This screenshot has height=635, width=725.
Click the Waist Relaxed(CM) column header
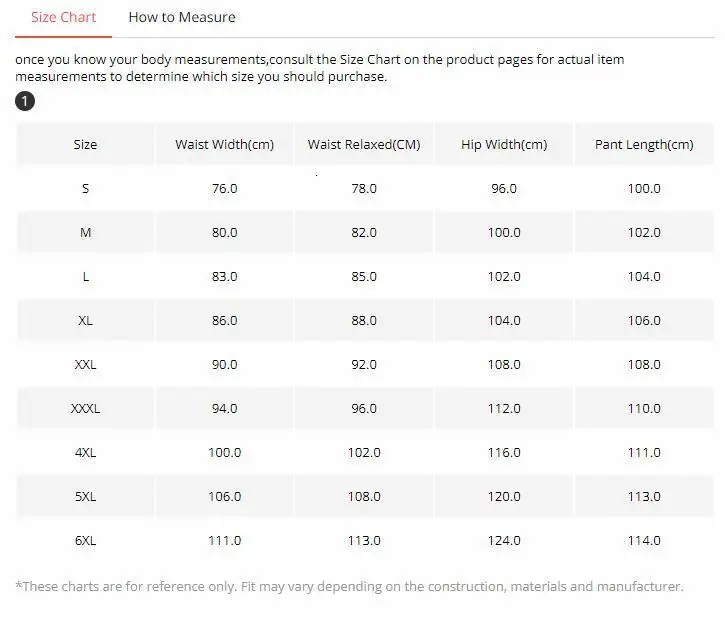click(364, 144)
